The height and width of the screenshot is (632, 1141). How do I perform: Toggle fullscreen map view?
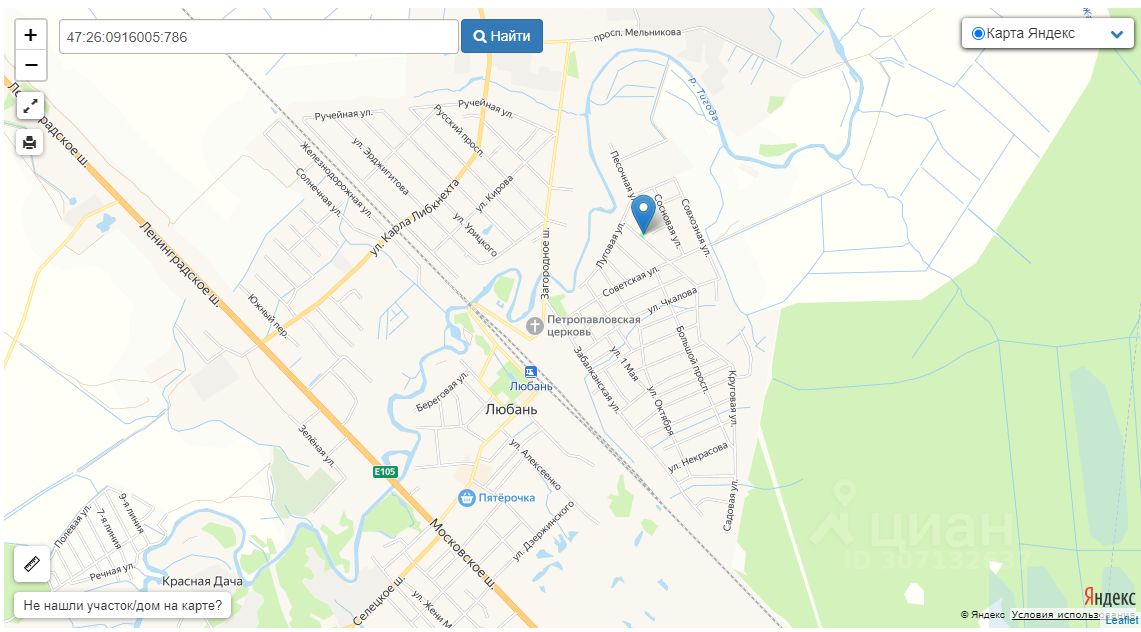[x=30, y=106]
